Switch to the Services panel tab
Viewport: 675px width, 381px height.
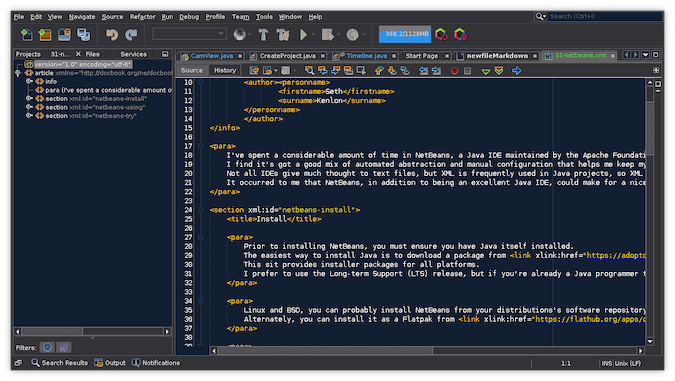pyautogui.click(x=133, y=54)
